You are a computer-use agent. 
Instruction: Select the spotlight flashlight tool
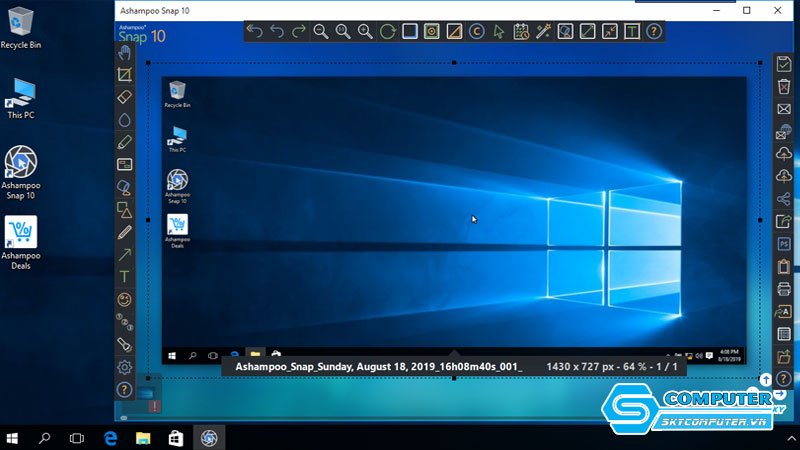[125, 344]
